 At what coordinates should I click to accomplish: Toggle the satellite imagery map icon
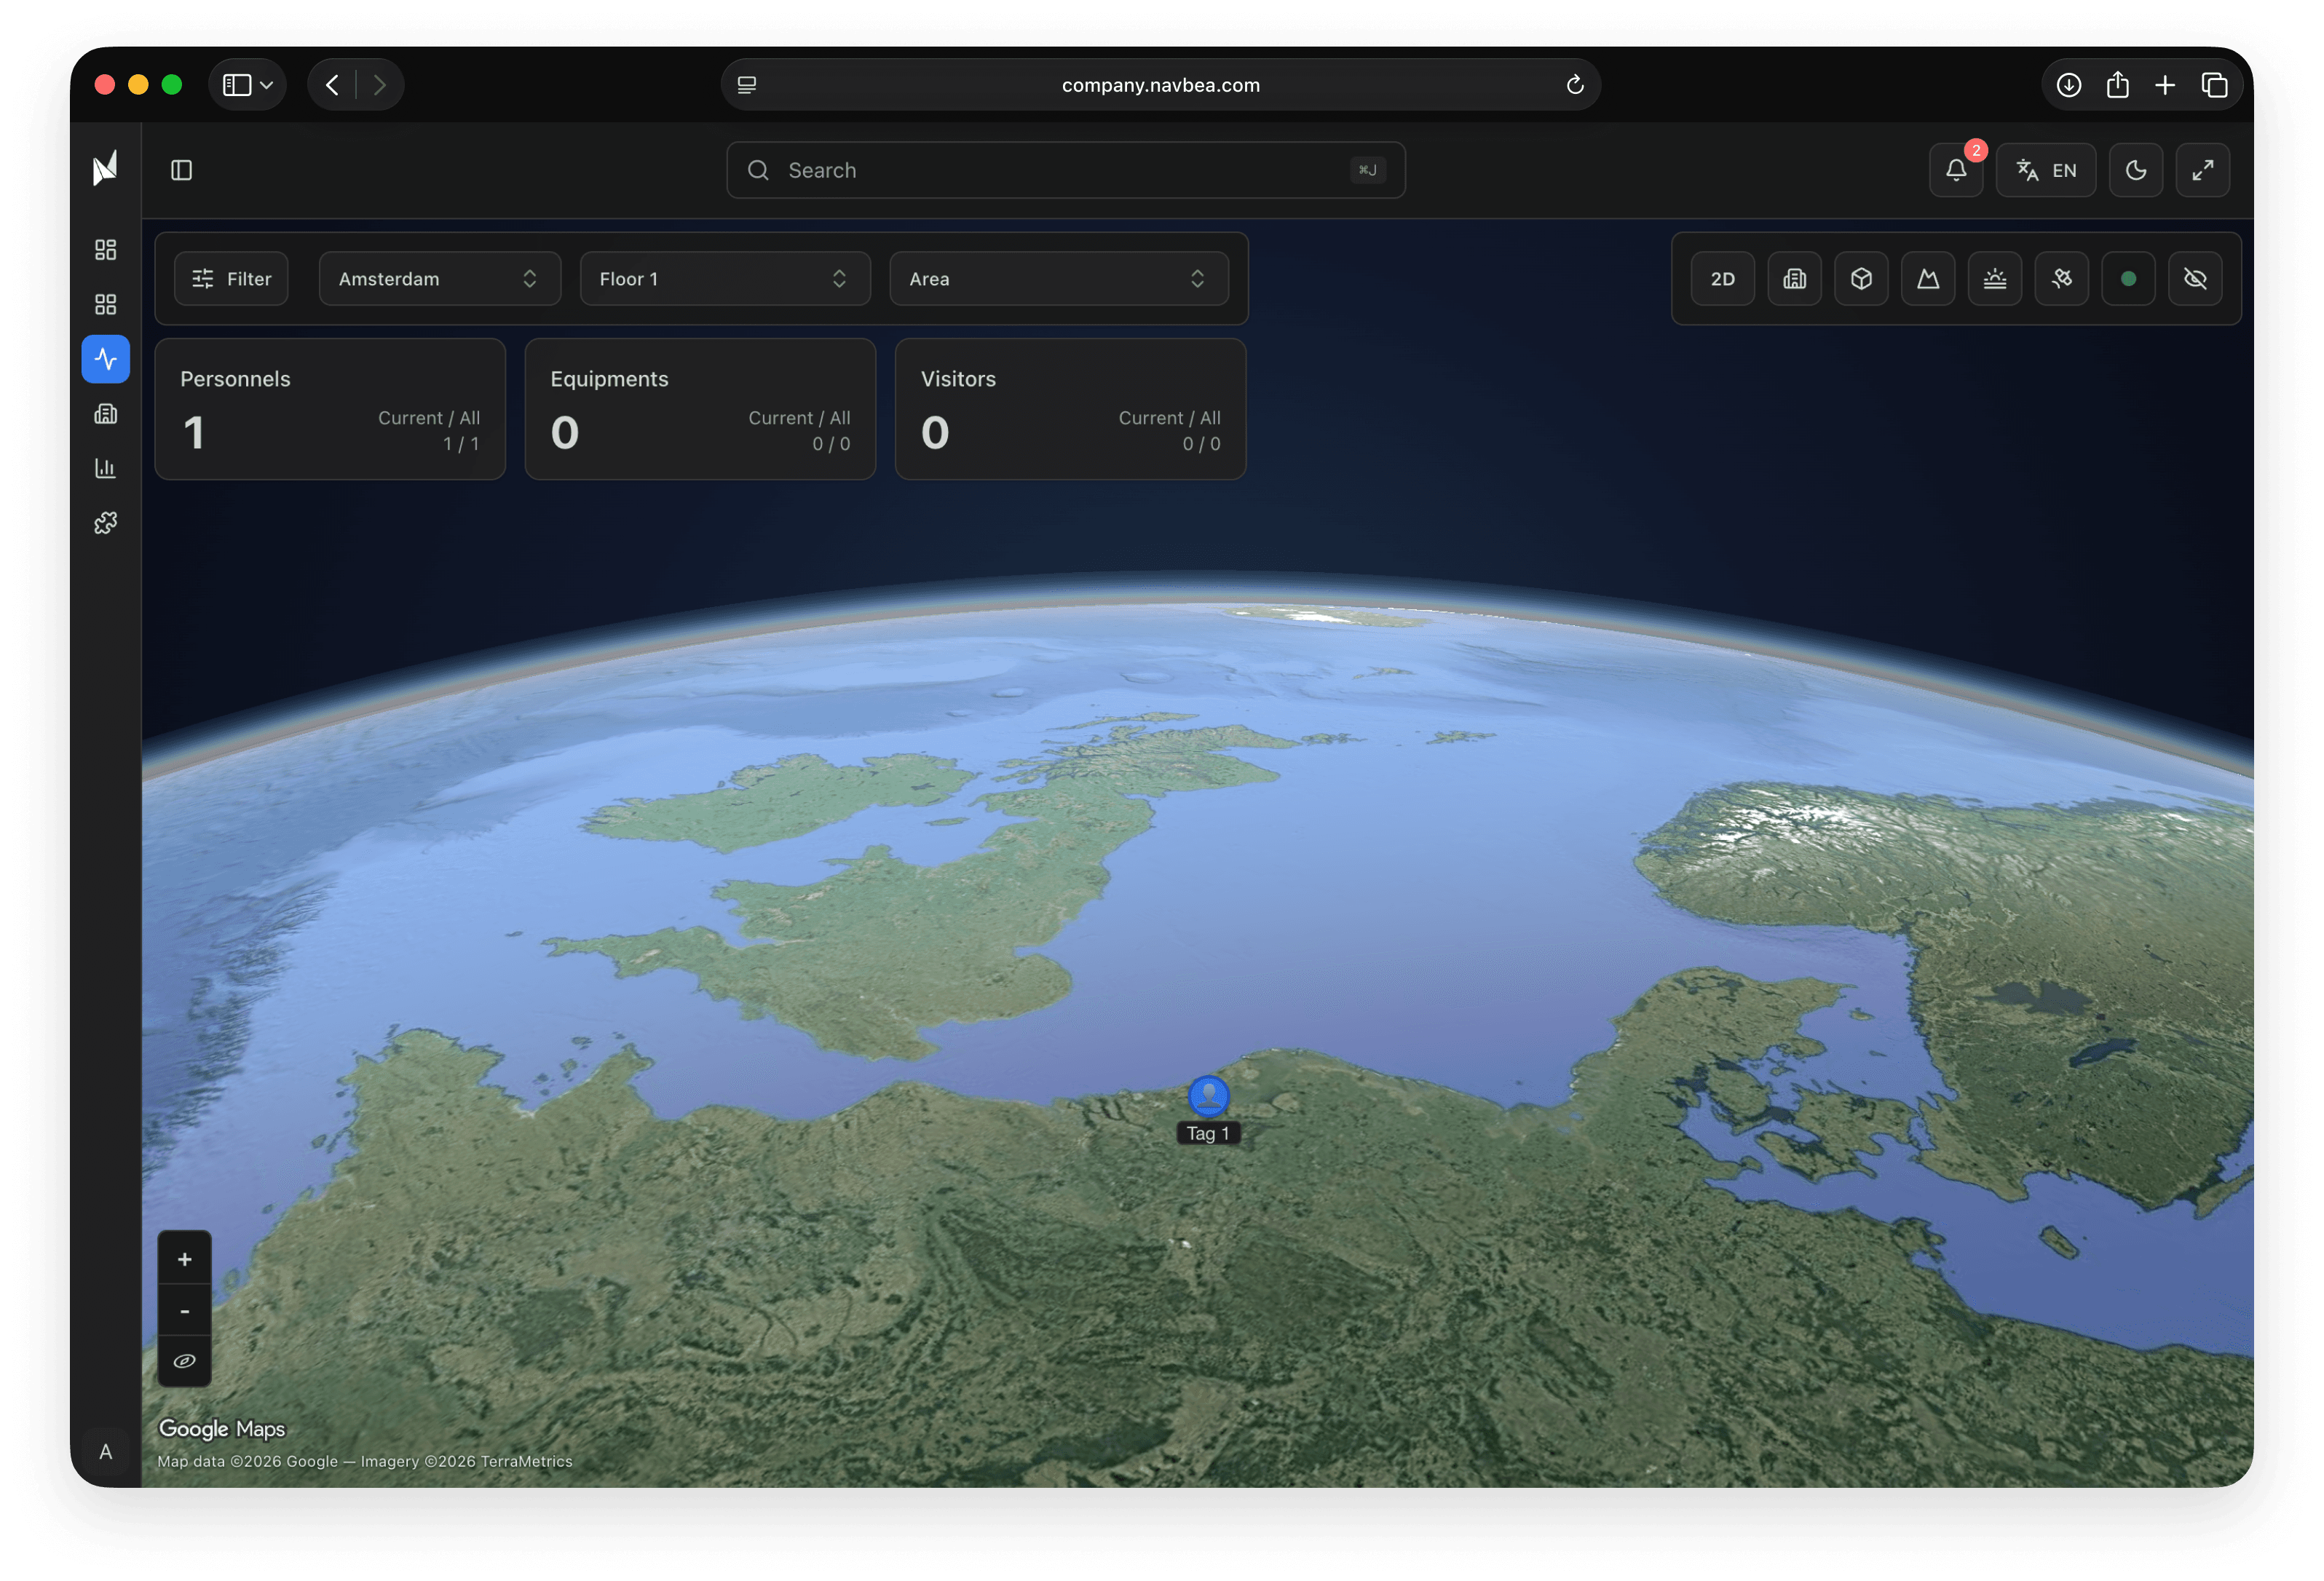2062,279
